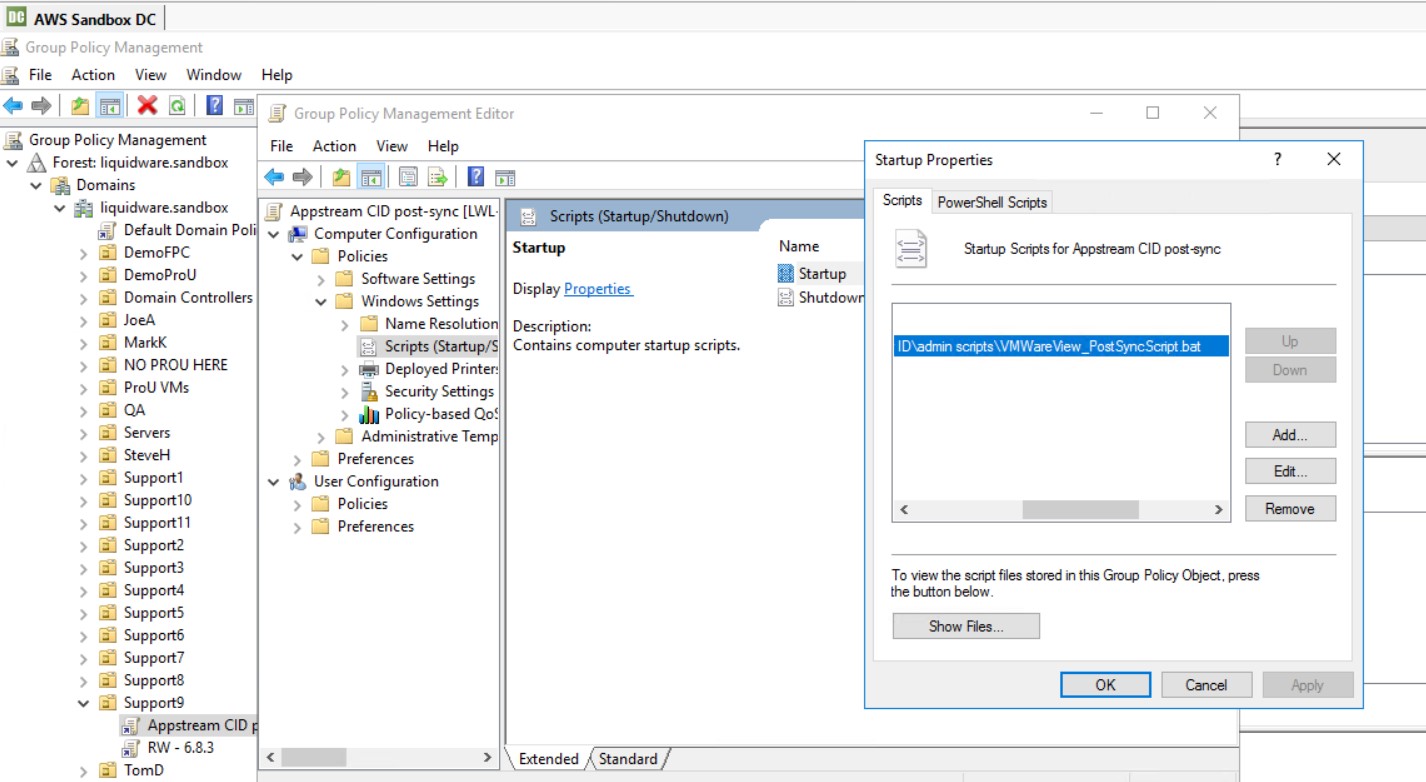Click the Policy-based QoS chart icon
The image size is (1426, 782).
click(369, 414)
